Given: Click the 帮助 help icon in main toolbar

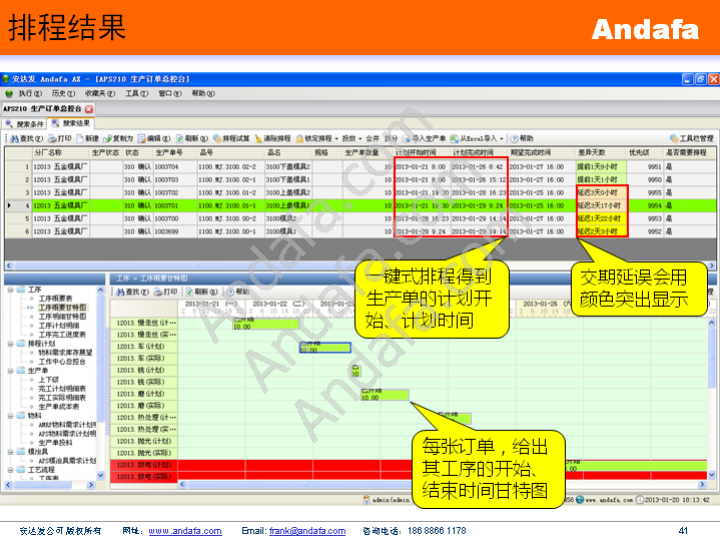Looking at the screenshot, I should (514, 139).
